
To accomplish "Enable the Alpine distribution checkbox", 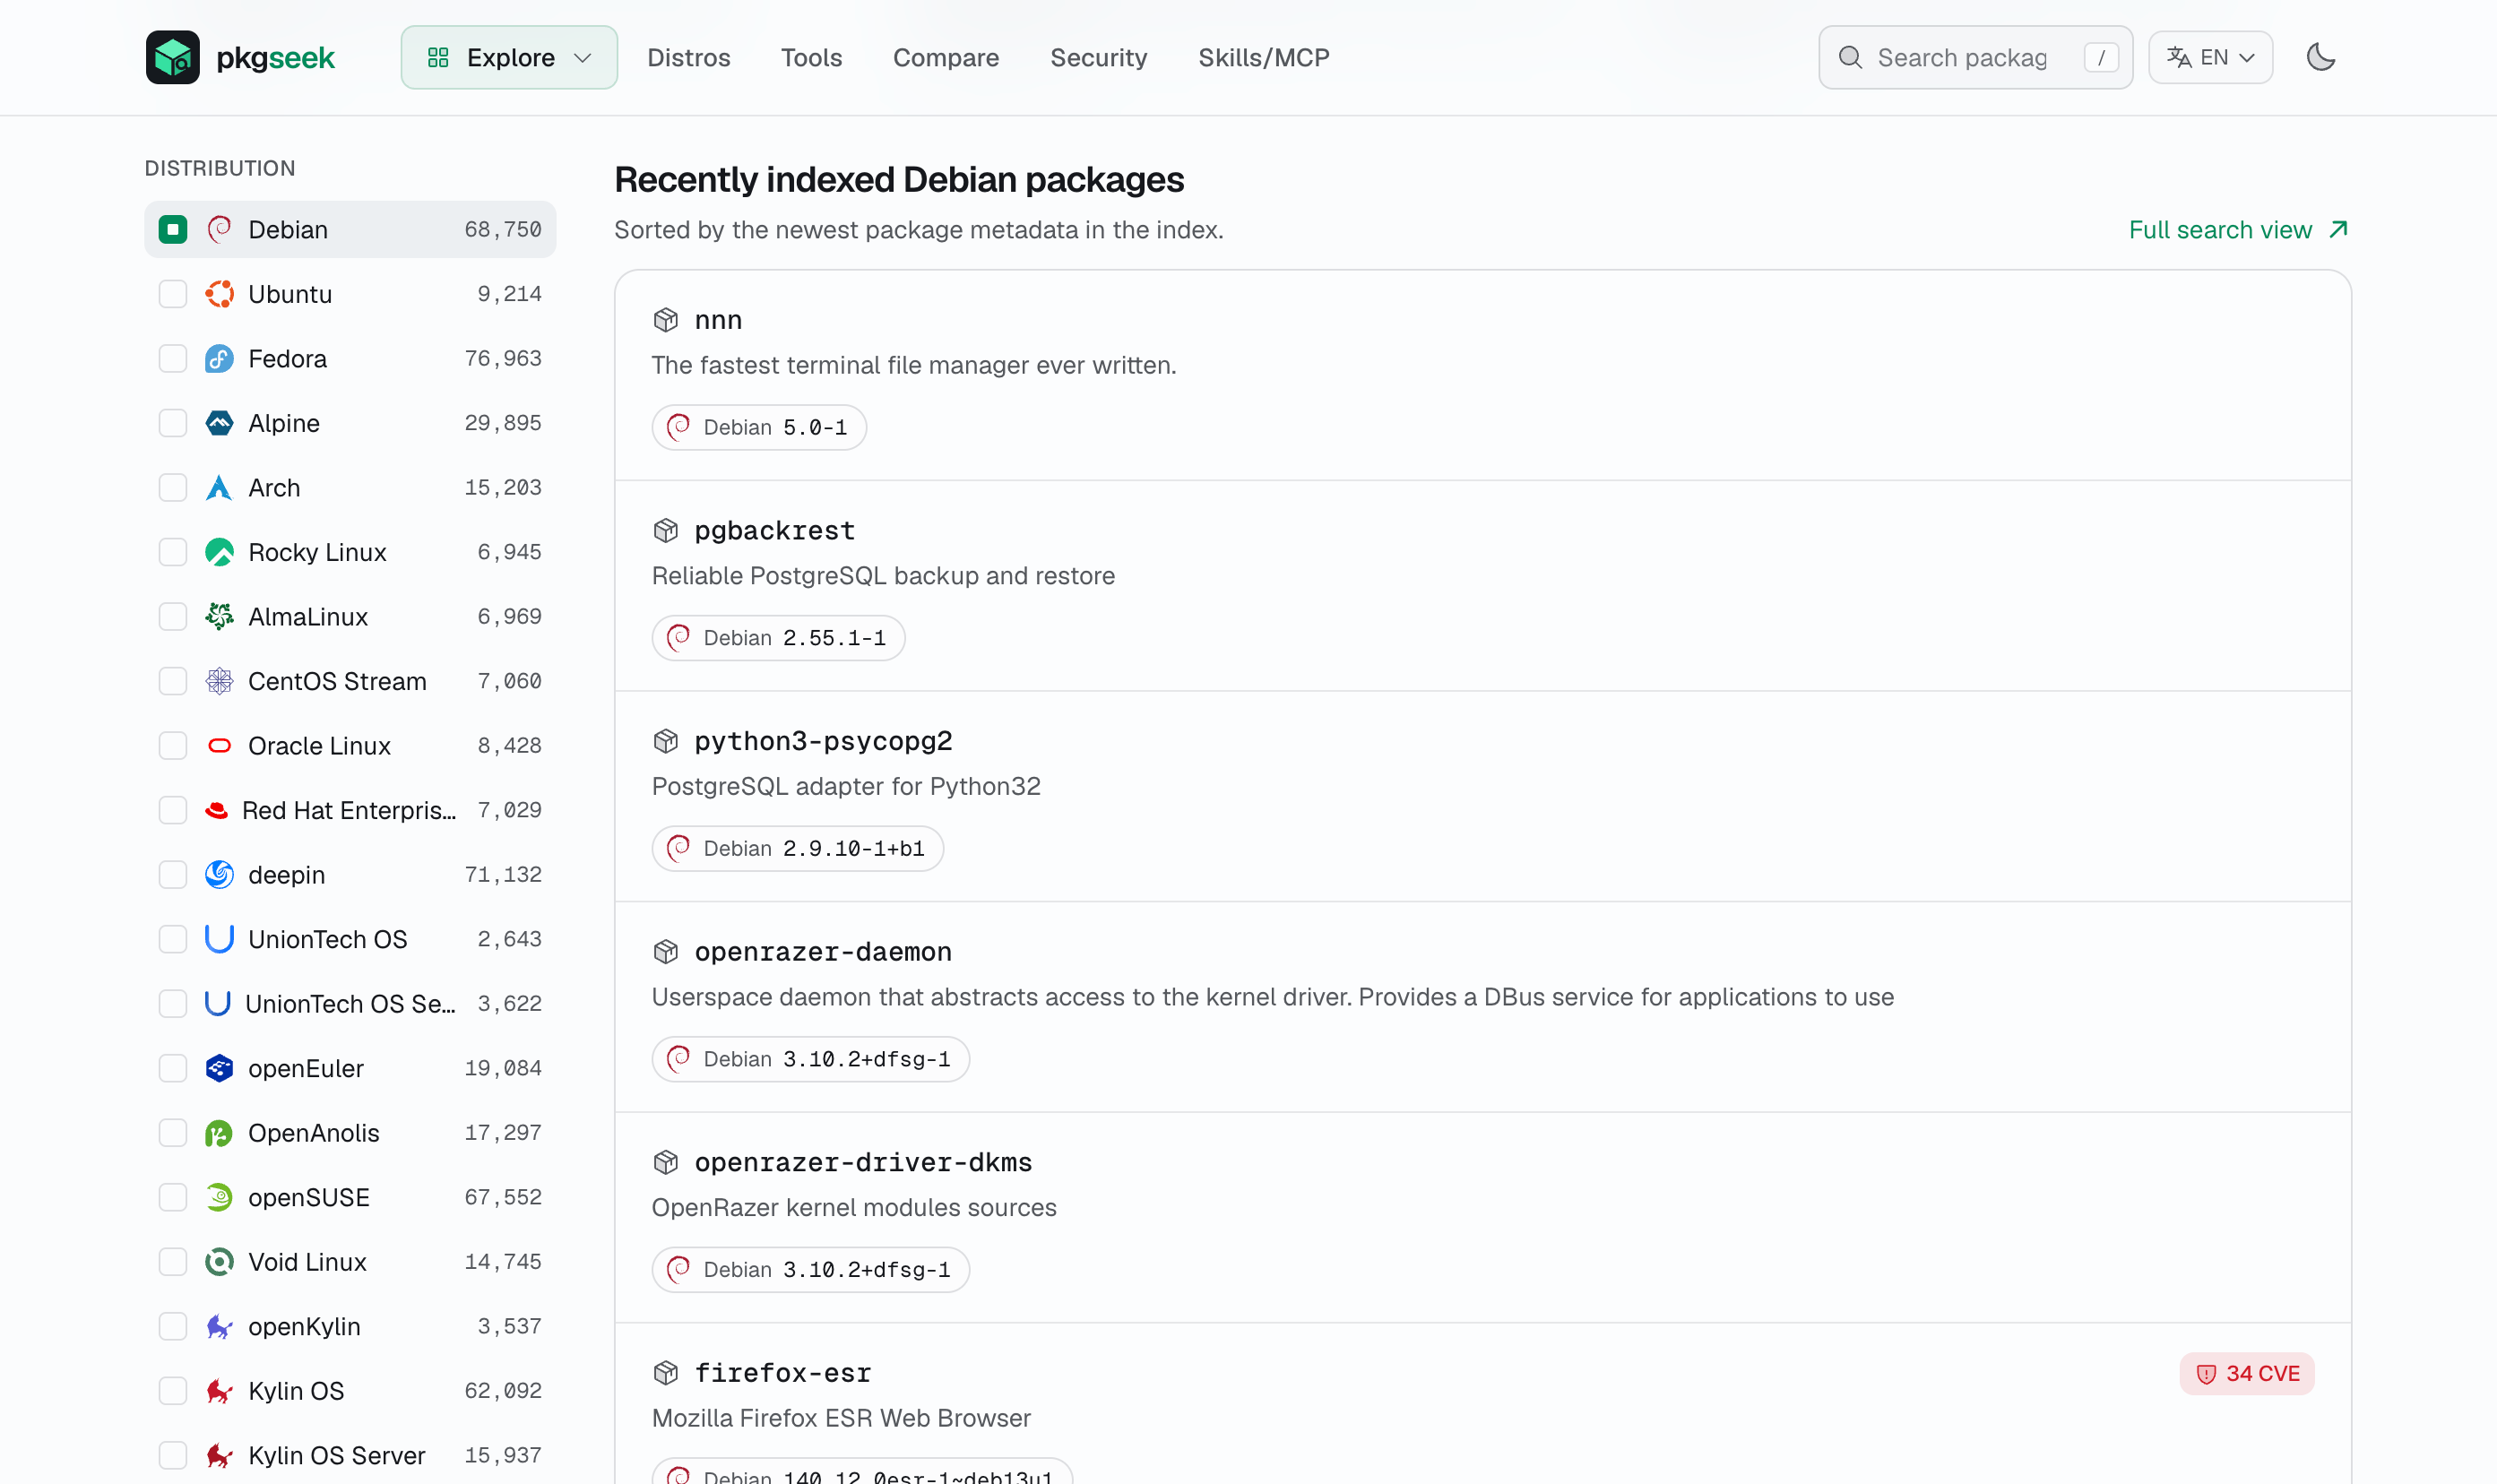I will pos(173,423).
